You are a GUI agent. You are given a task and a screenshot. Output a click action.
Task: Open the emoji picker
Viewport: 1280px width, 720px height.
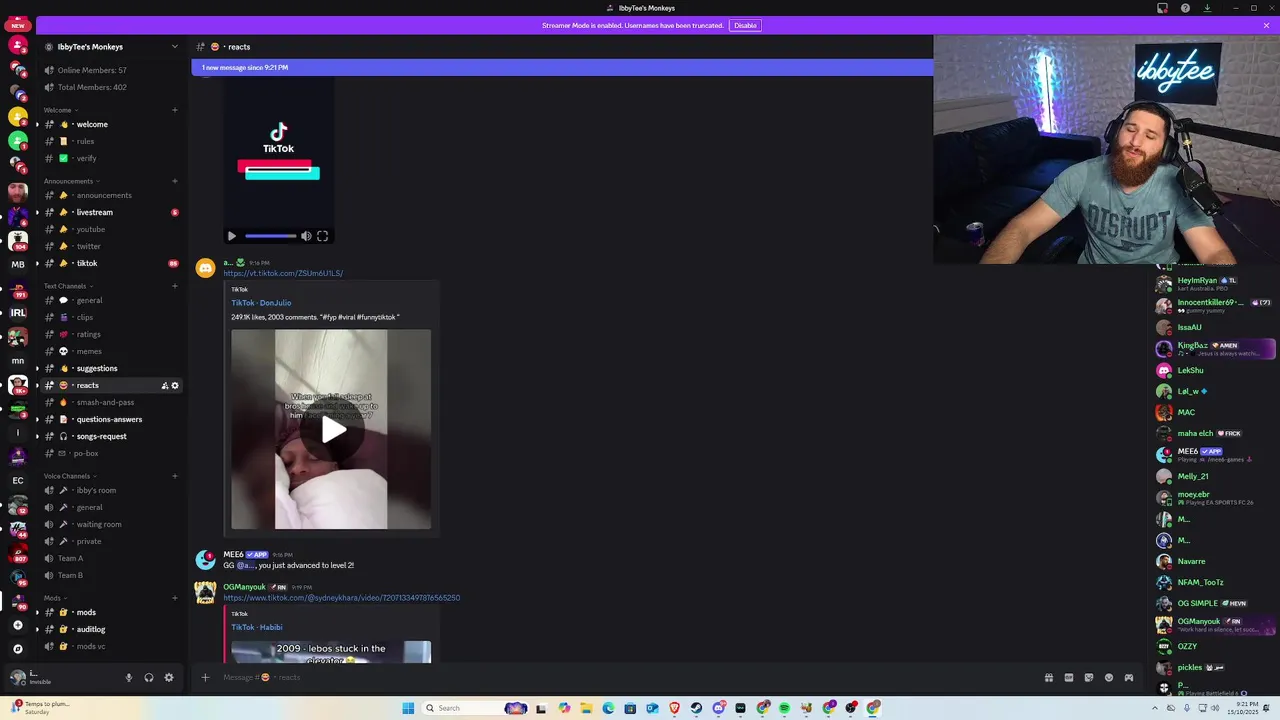point(1109,678)
